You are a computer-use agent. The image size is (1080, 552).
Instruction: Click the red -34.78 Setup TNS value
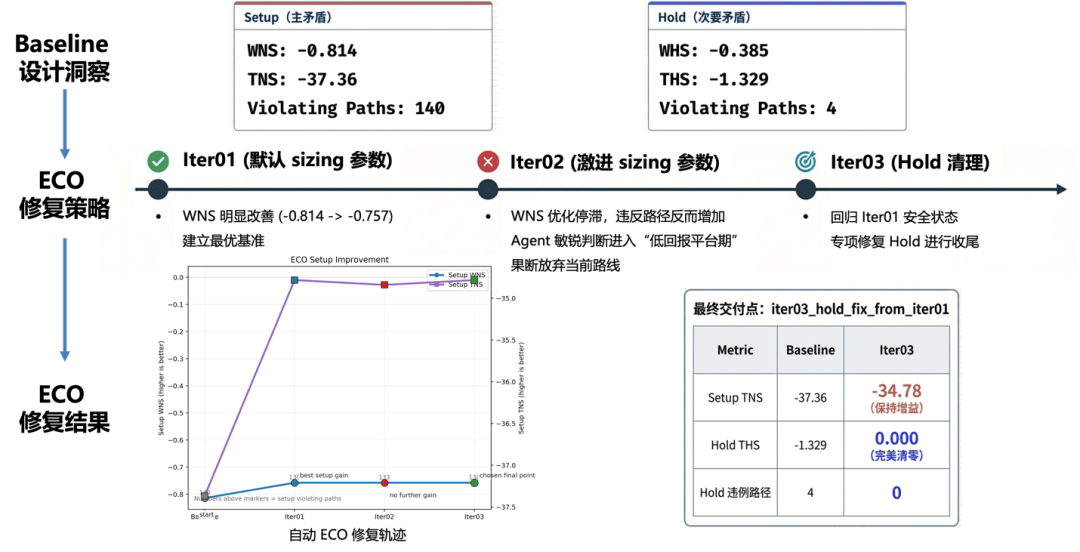[896, 391]
